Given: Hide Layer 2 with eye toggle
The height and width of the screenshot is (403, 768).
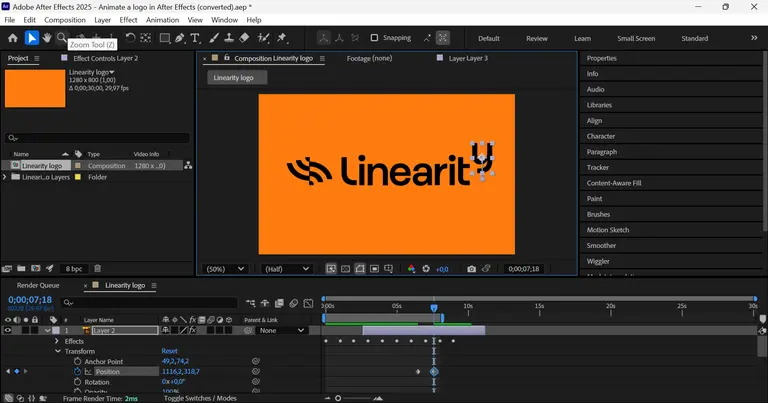Looking at the screenshot, I should pyautogui.click(x=8, y=331).
